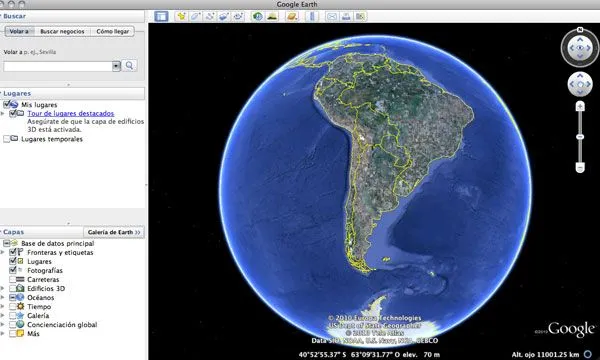The width and height of the screenshot is (600, 360).
Task: Enable the Edificios 3D layer checkbox
Action: click(13, 288)
